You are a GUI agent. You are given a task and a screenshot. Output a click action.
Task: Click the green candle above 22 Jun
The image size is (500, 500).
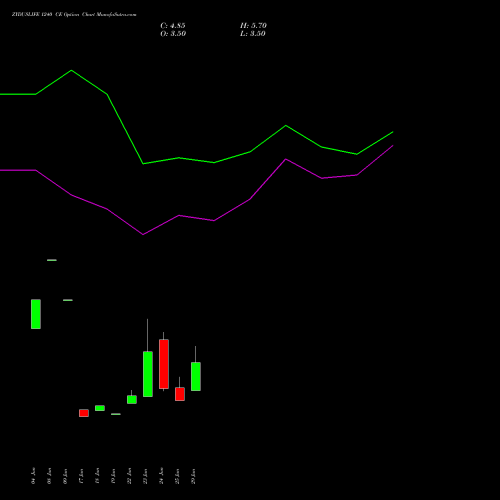pyautogui.click(x=132, y=399)
